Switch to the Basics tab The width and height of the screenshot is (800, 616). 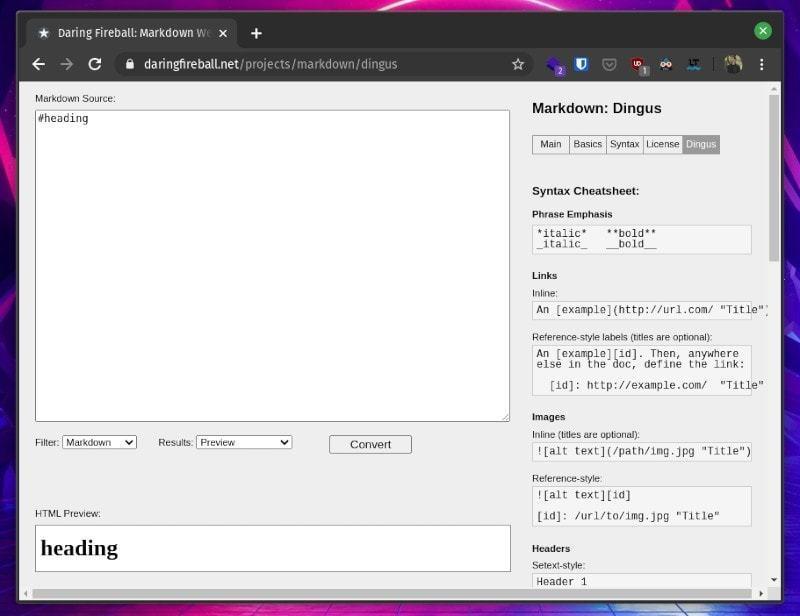tap(587, 144)
